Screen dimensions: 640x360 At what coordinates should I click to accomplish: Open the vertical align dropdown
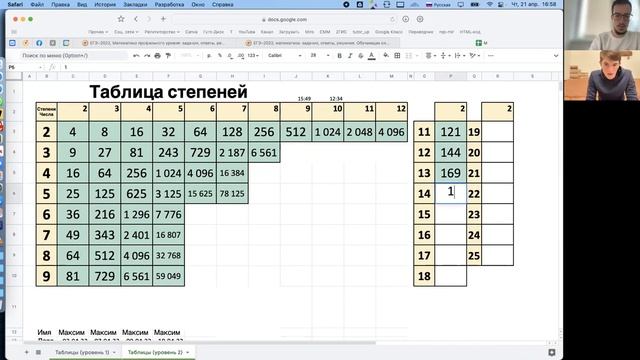point(444,56)
